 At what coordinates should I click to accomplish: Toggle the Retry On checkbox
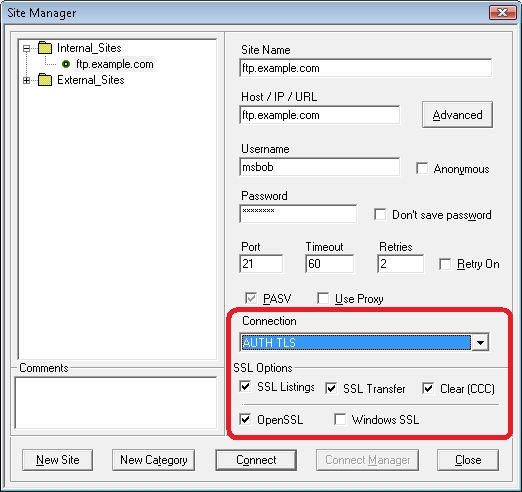point(445,264)
